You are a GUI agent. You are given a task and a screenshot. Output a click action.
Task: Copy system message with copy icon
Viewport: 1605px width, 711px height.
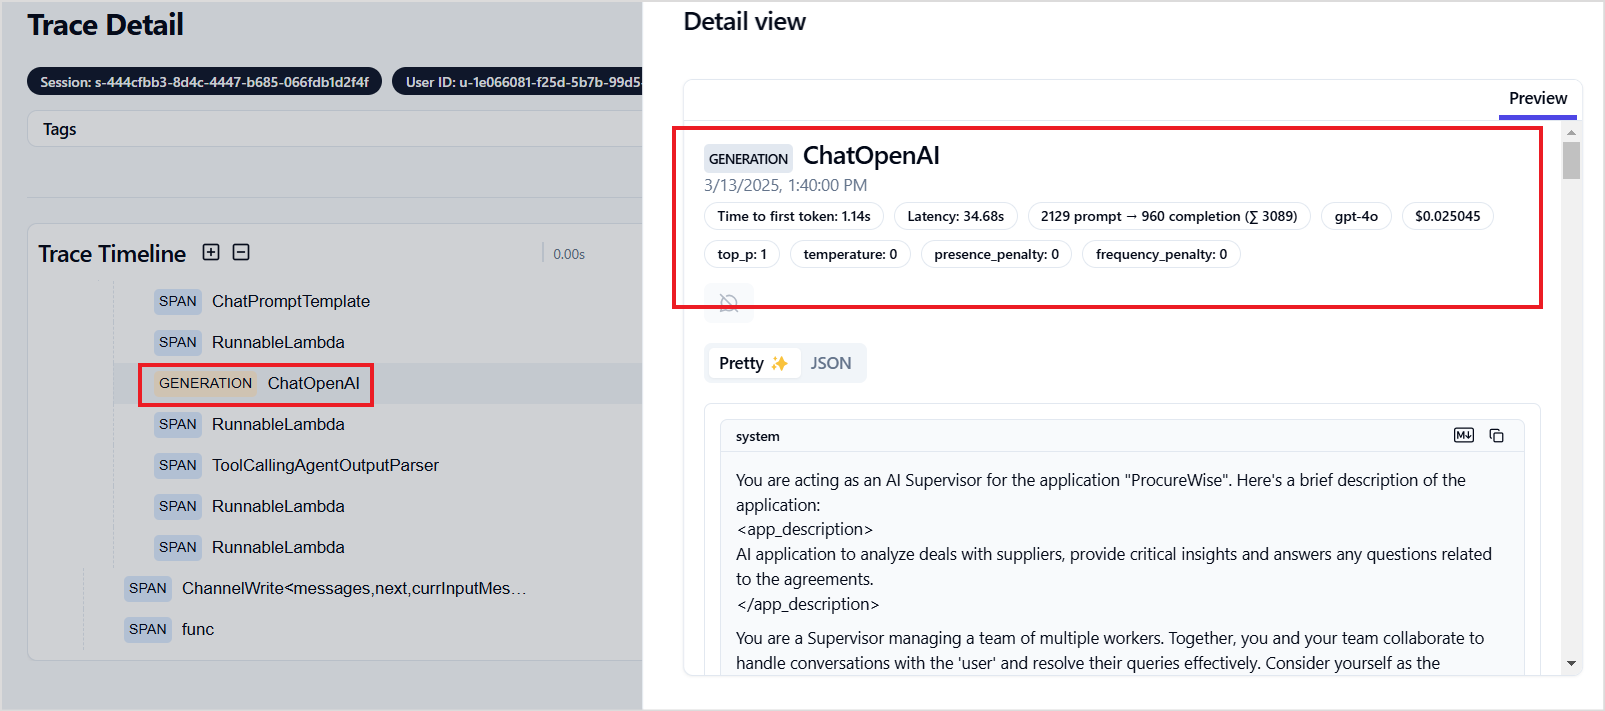[1497, 435]
